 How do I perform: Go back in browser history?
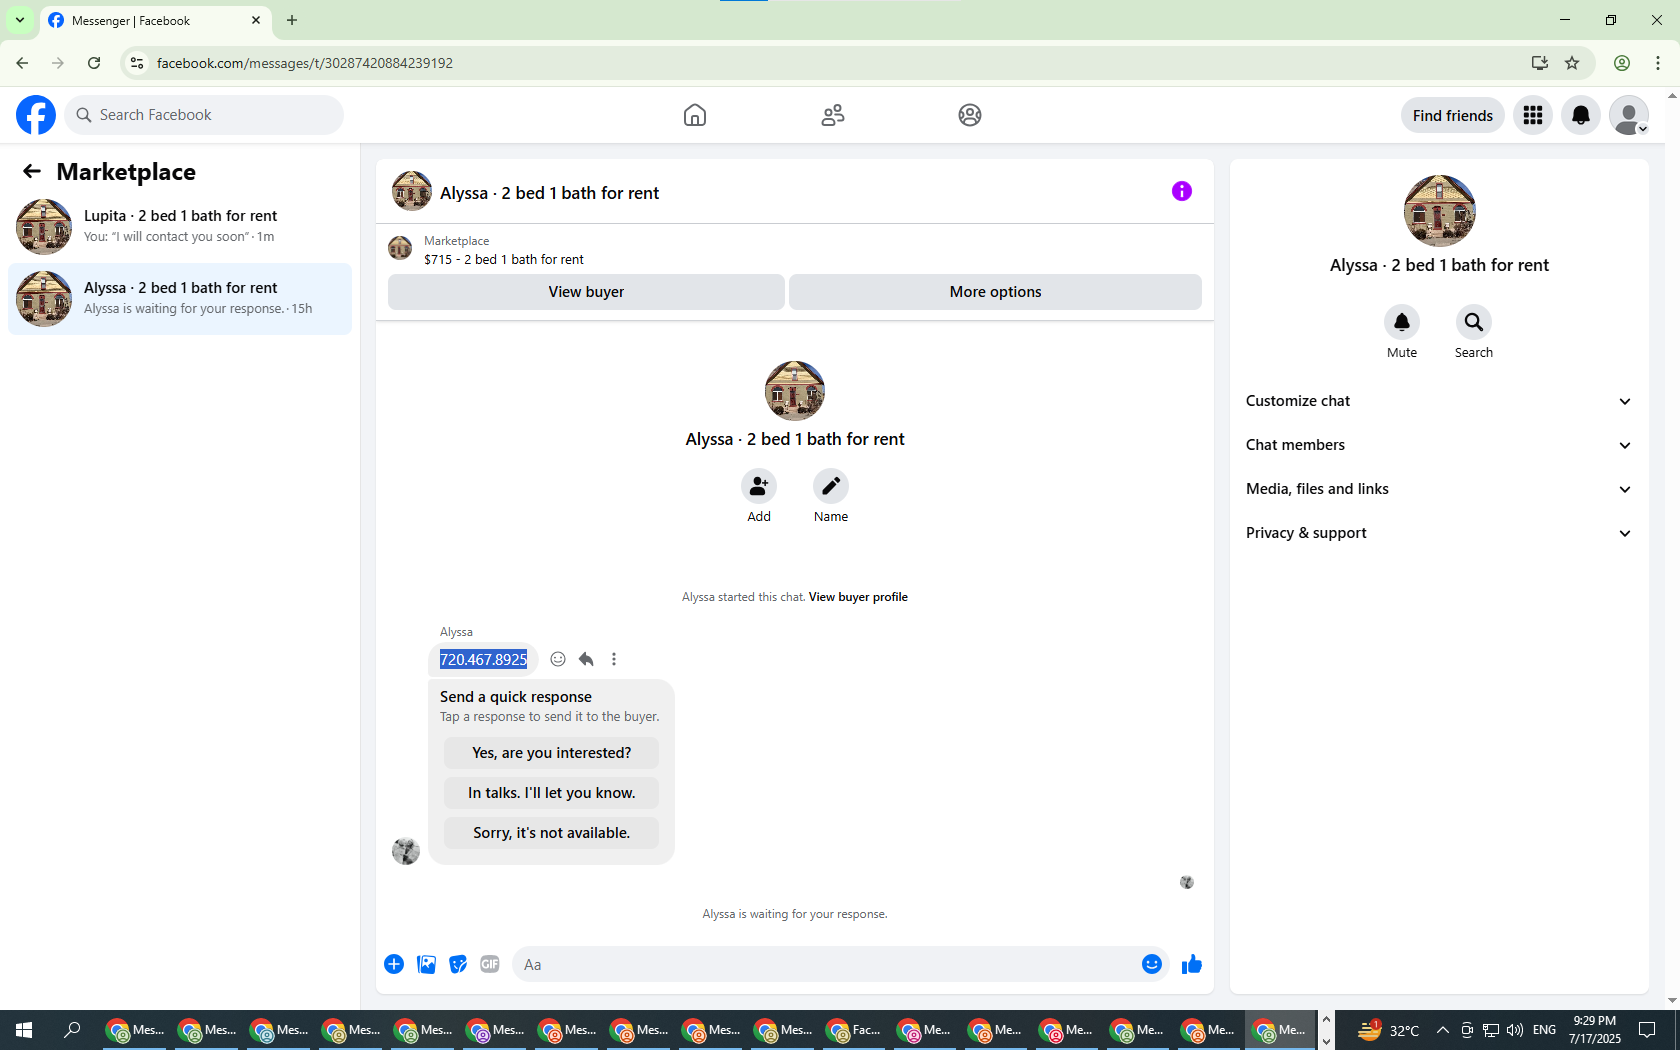22,63
